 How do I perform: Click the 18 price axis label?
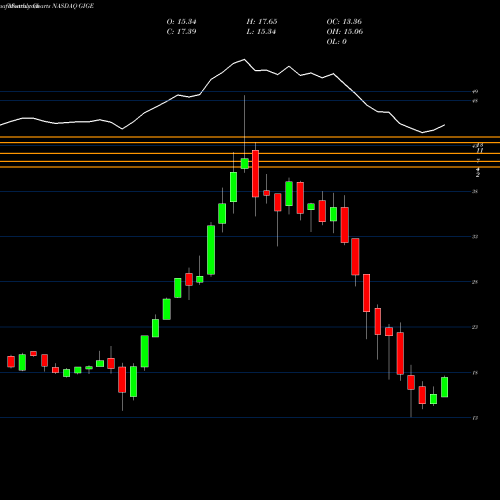click(x=475, y=373)
